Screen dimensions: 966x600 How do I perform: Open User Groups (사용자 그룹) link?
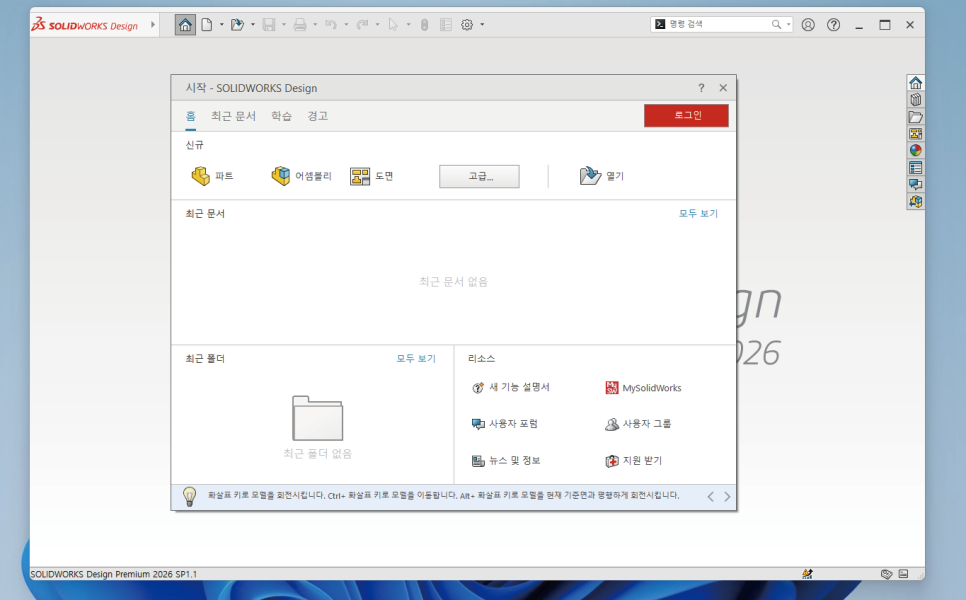(638, 424)
